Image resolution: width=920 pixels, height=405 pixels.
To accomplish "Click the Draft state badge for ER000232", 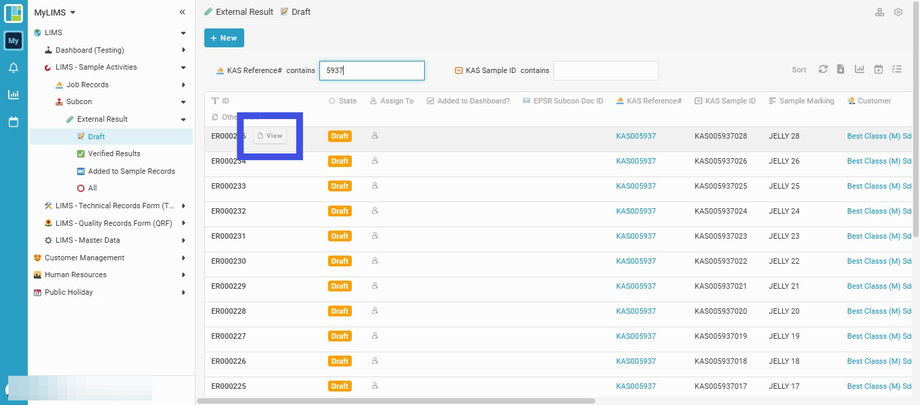I will (340, 211).
